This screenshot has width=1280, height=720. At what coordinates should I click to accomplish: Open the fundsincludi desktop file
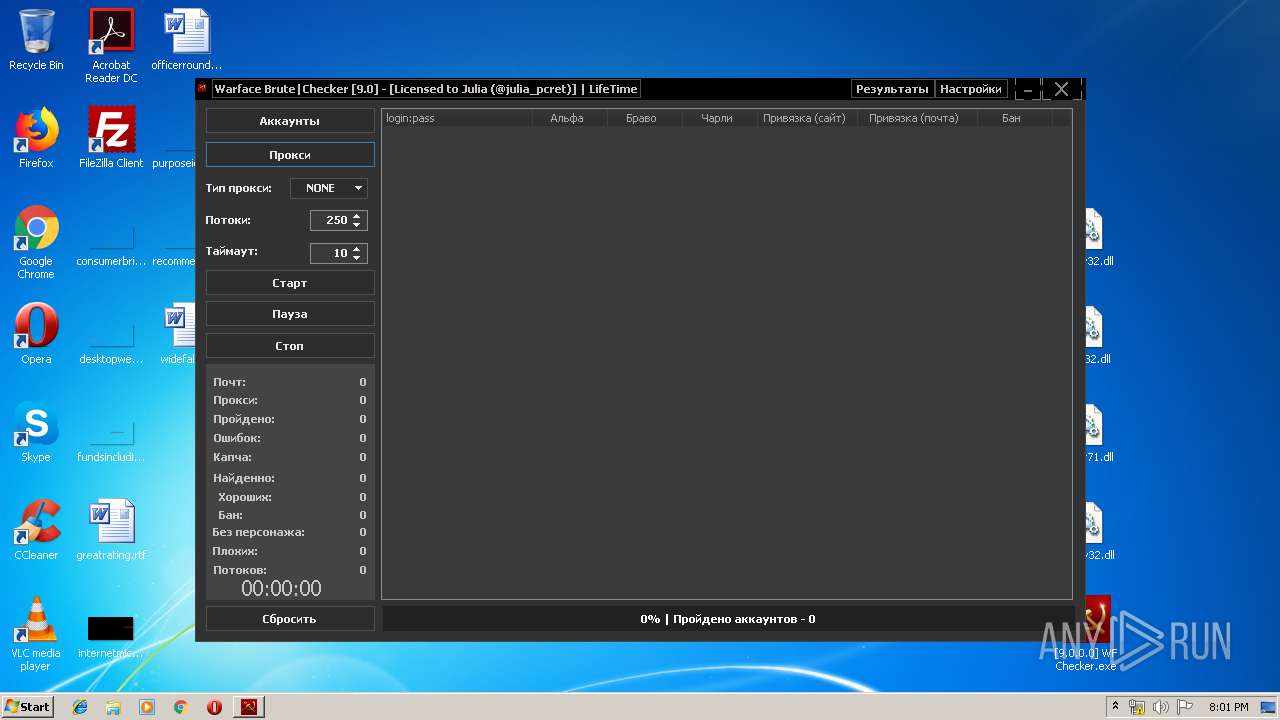click(x=111, y=438)
